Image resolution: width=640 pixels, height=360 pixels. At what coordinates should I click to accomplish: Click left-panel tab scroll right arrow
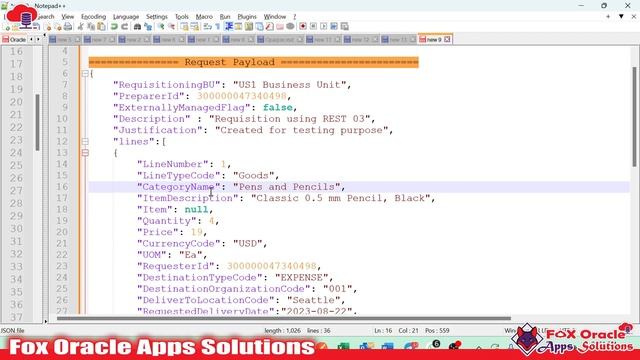point(38,40)
